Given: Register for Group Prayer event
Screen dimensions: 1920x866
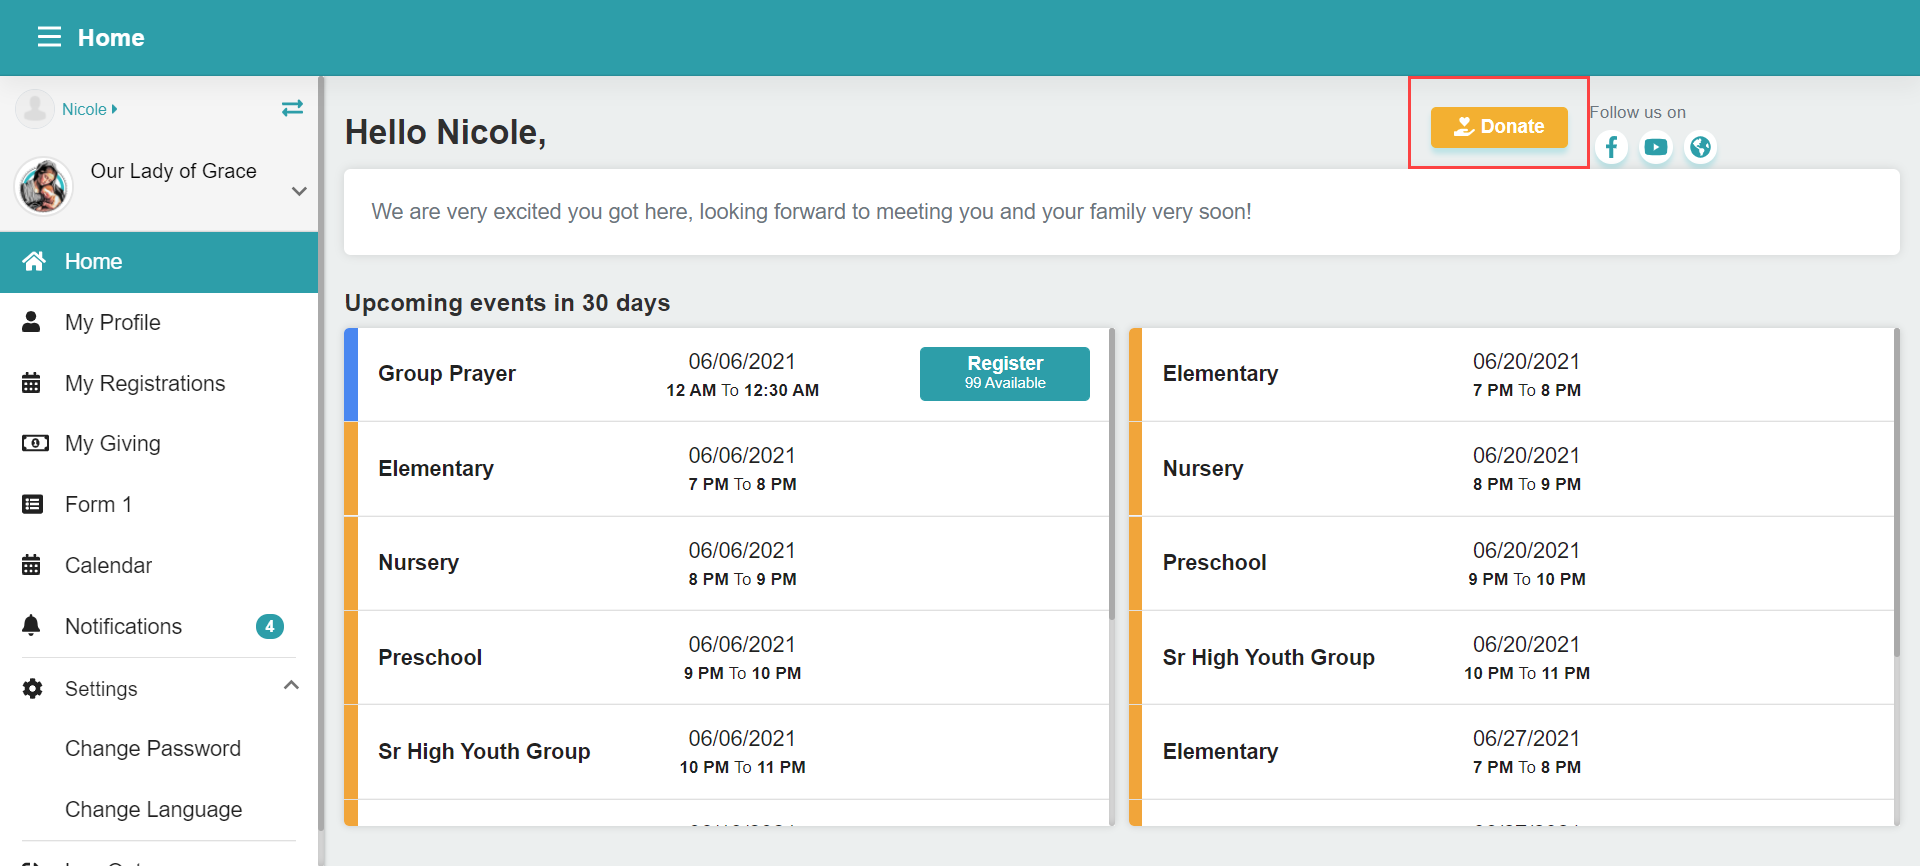Looking at the screenshot, I should [x=1005, y=374].
